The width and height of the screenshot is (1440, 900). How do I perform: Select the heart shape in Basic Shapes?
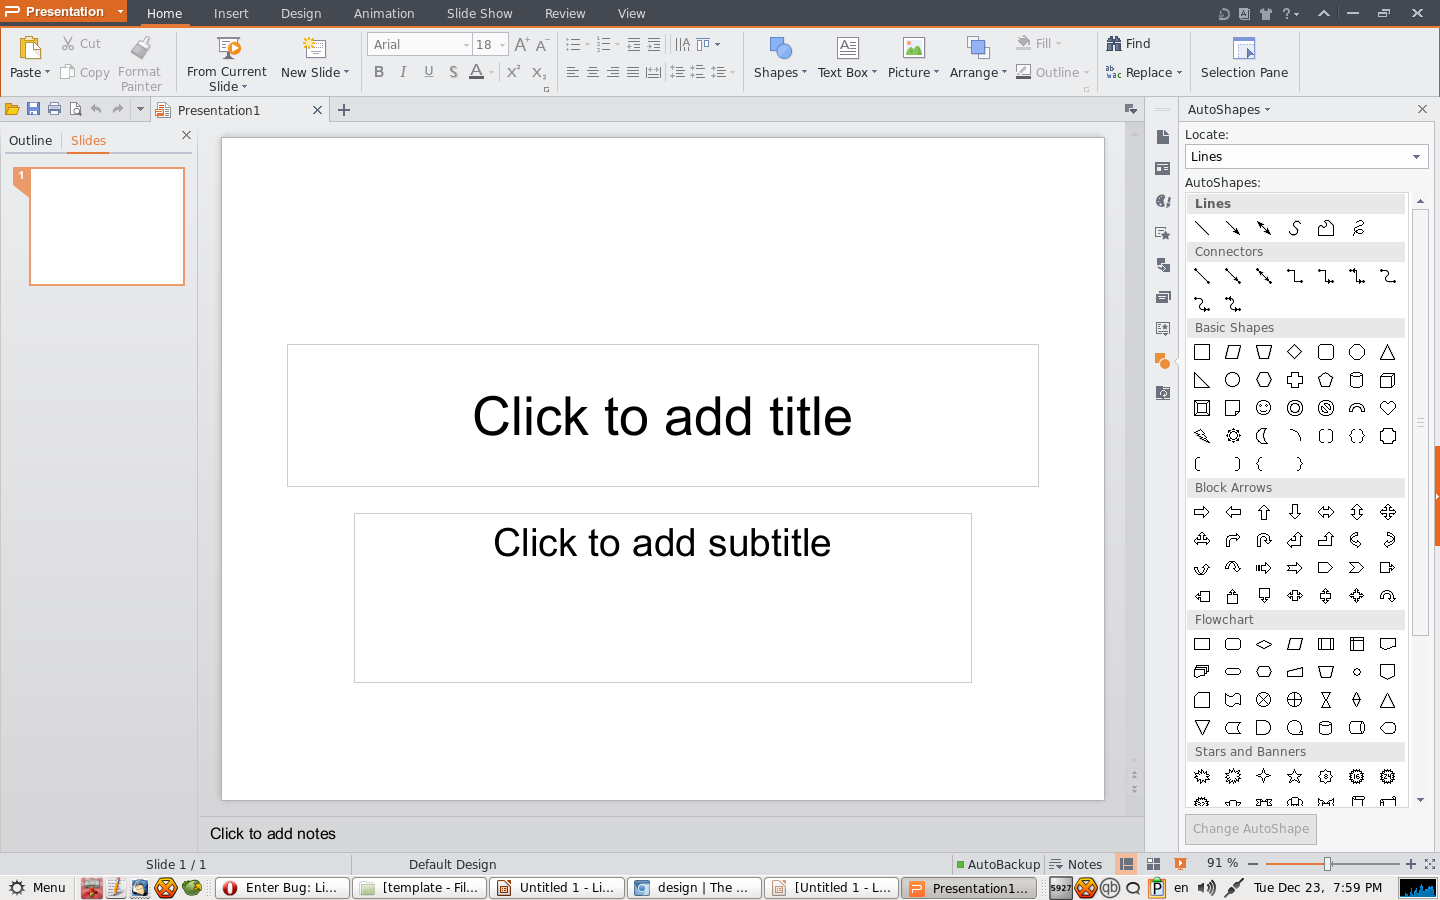(x=1387, y=408)
